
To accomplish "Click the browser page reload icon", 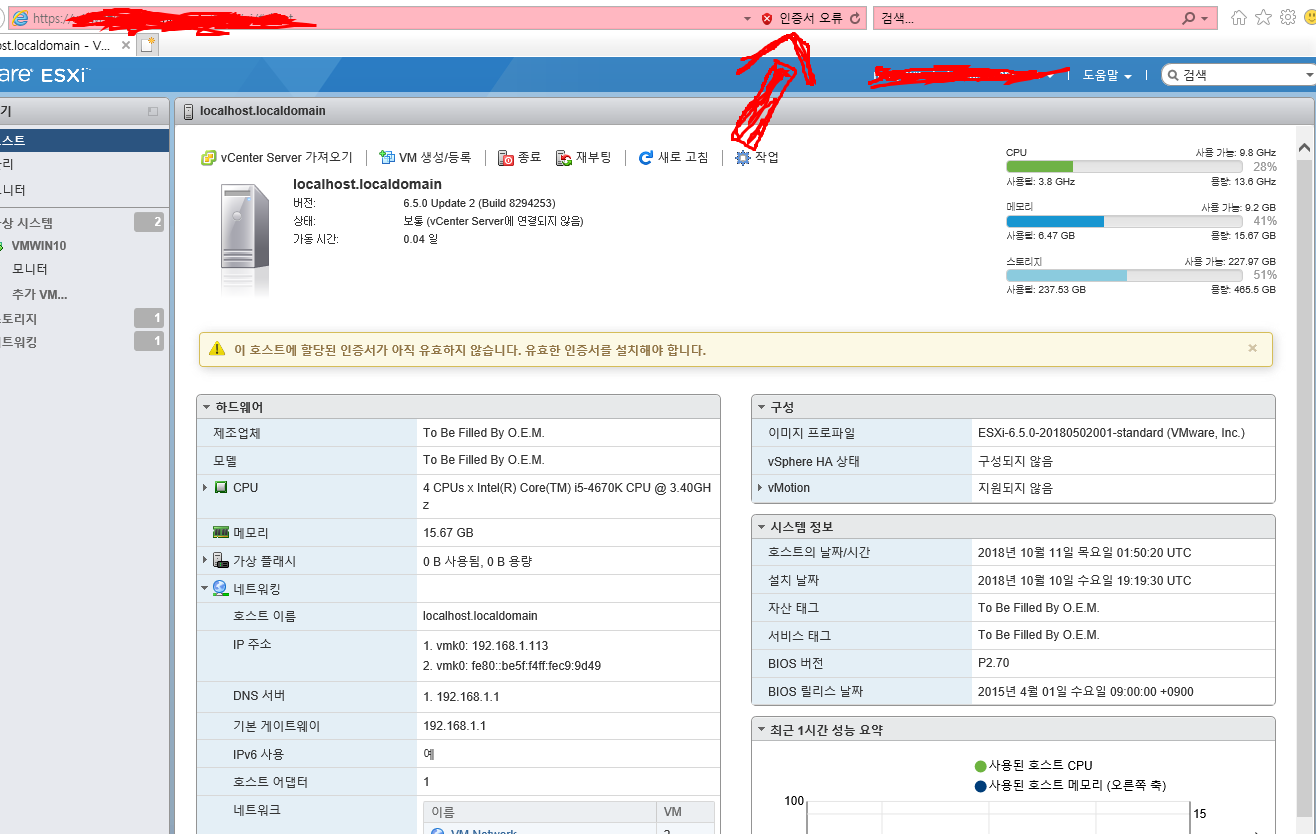I will (855, 19).
